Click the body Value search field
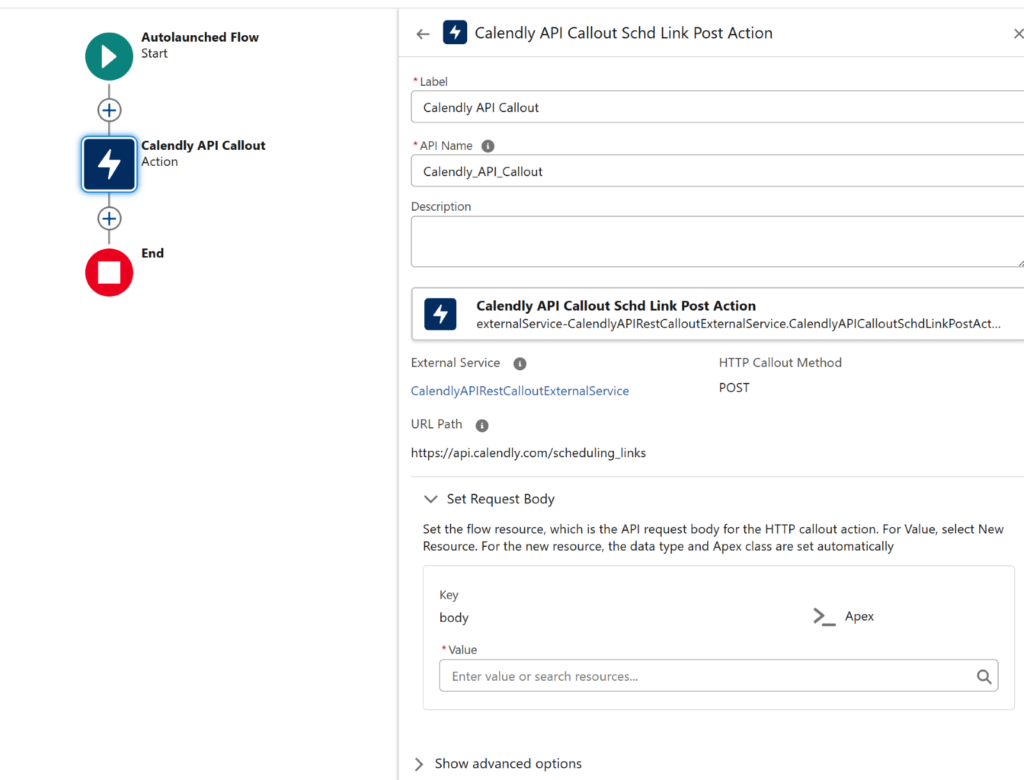This screenshot has height=780, width=1024. 718,676
